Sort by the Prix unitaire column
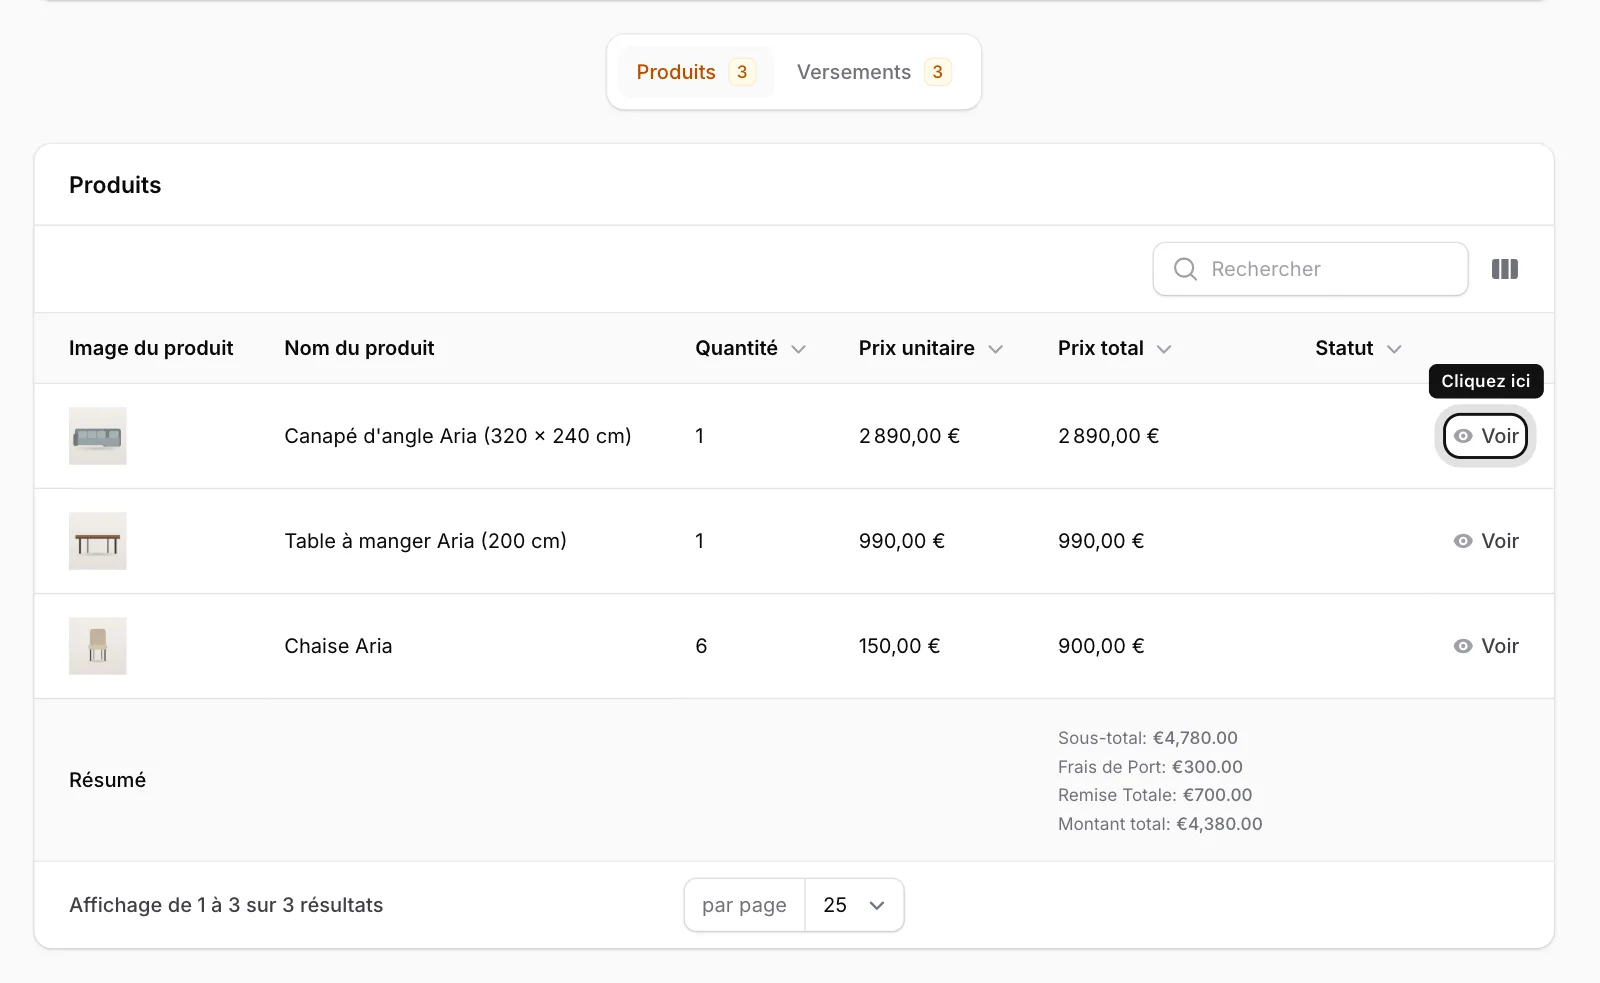Screen dimensions: 1600x983 tap(931, 348)
